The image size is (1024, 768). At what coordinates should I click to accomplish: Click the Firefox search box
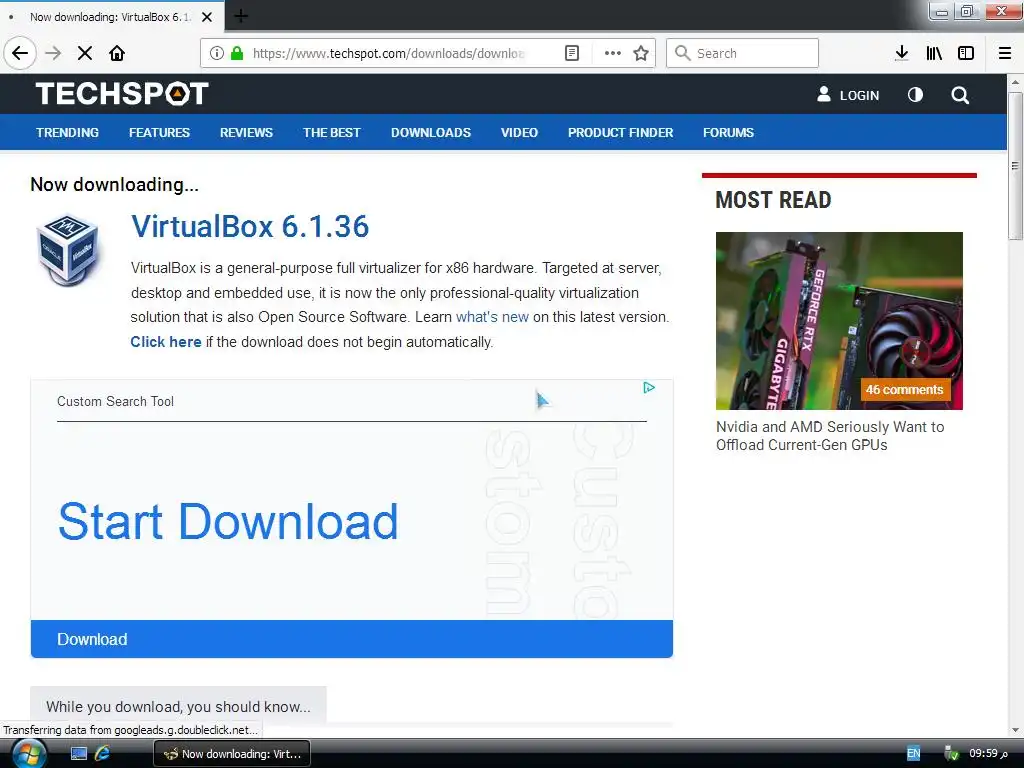point(742,53)
